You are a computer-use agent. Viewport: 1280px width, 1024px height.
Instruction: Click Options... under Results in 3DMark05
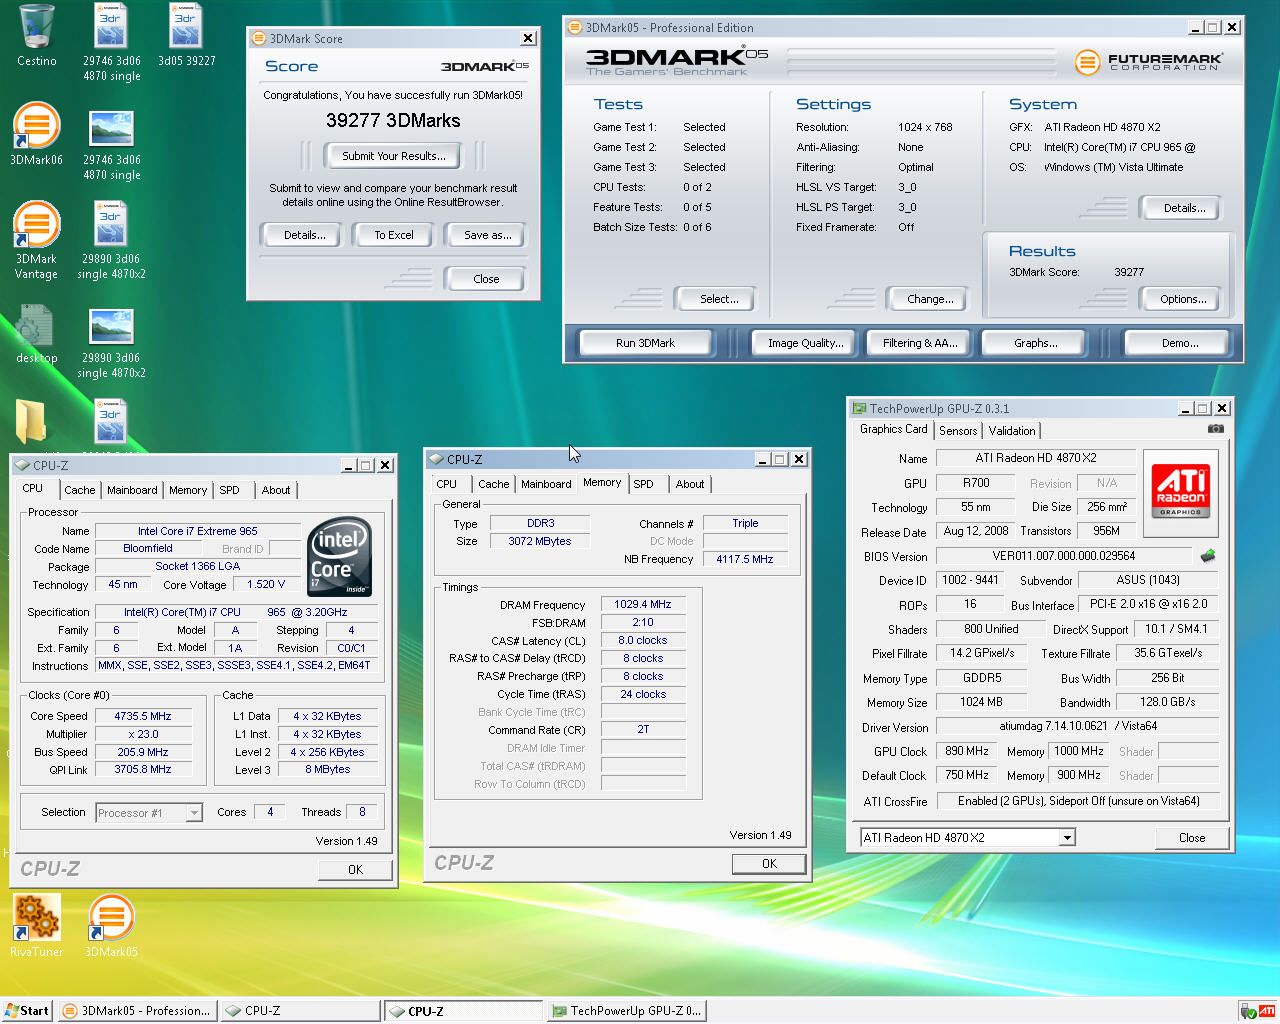coord(1183,299)
